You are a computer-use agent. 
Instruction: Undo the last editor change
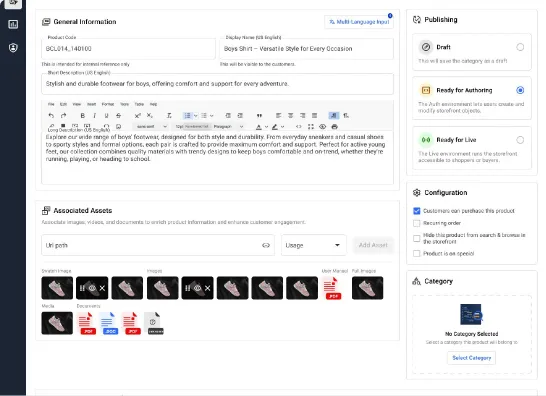coord(51,116)
